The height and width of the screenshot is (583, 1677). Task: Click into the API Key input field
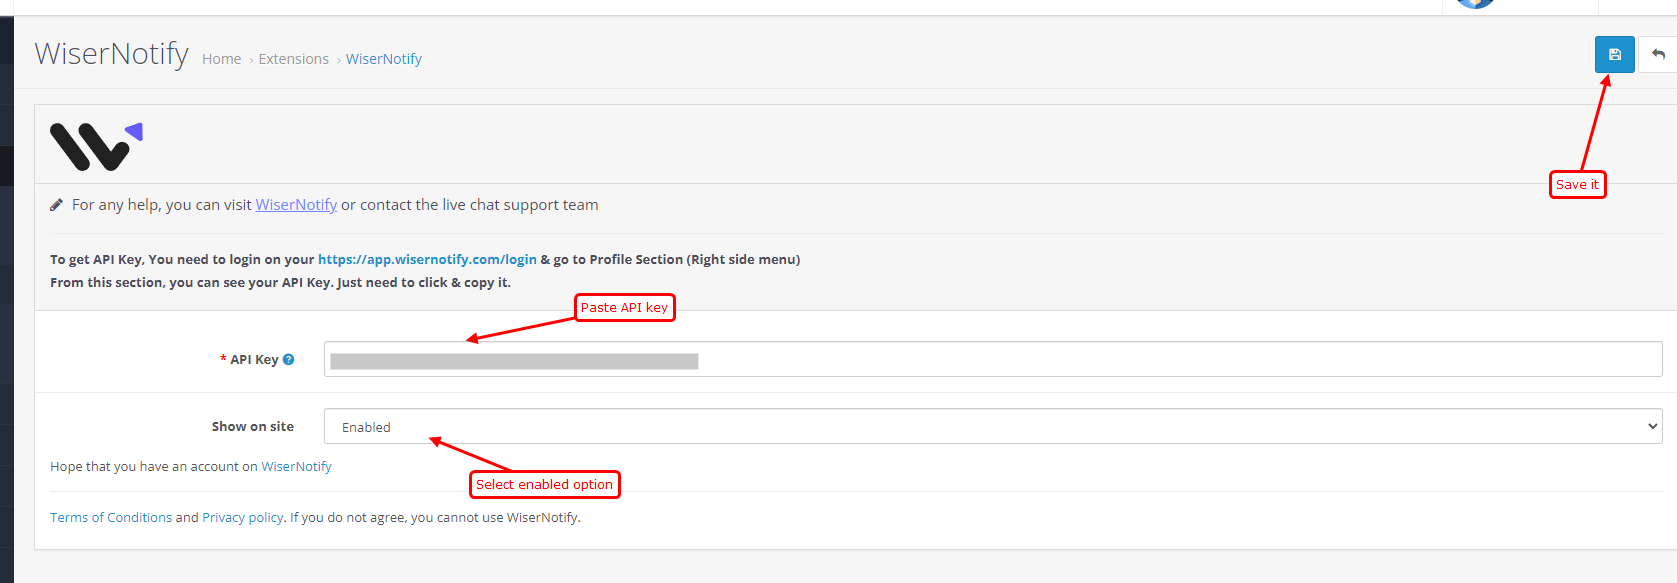993,359
